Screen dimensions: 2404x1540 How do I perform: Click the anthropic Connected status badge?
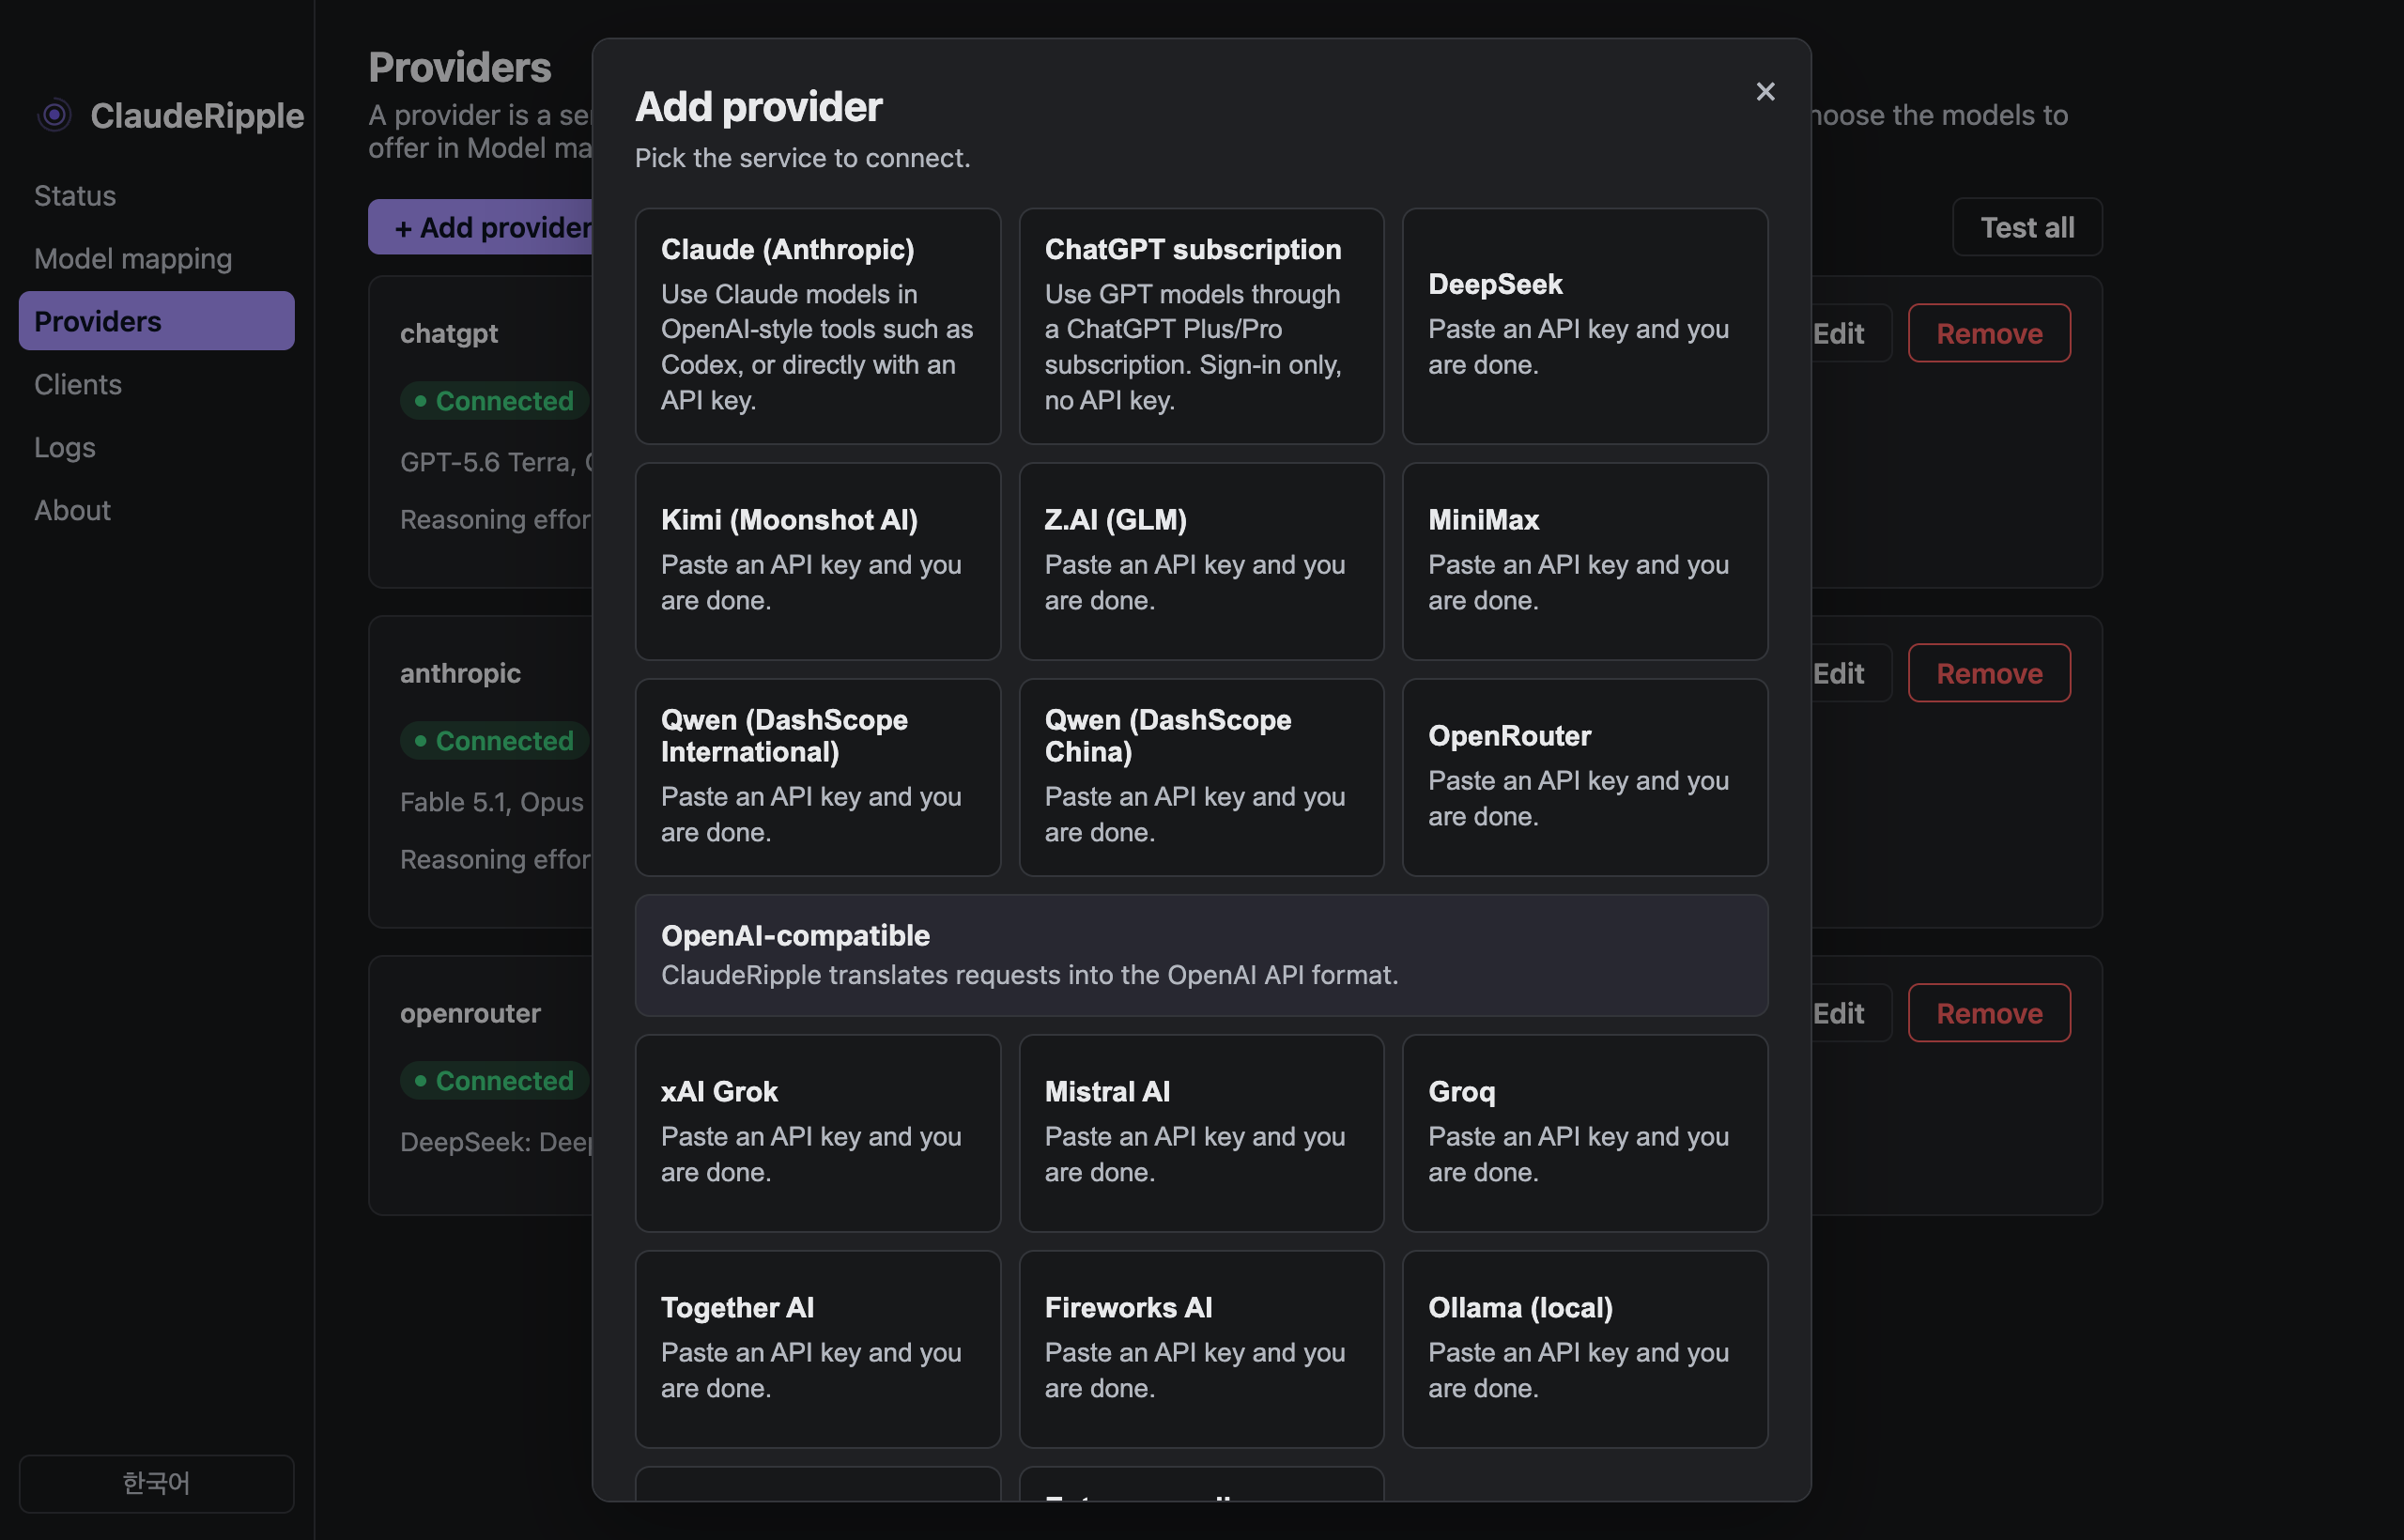494,741
